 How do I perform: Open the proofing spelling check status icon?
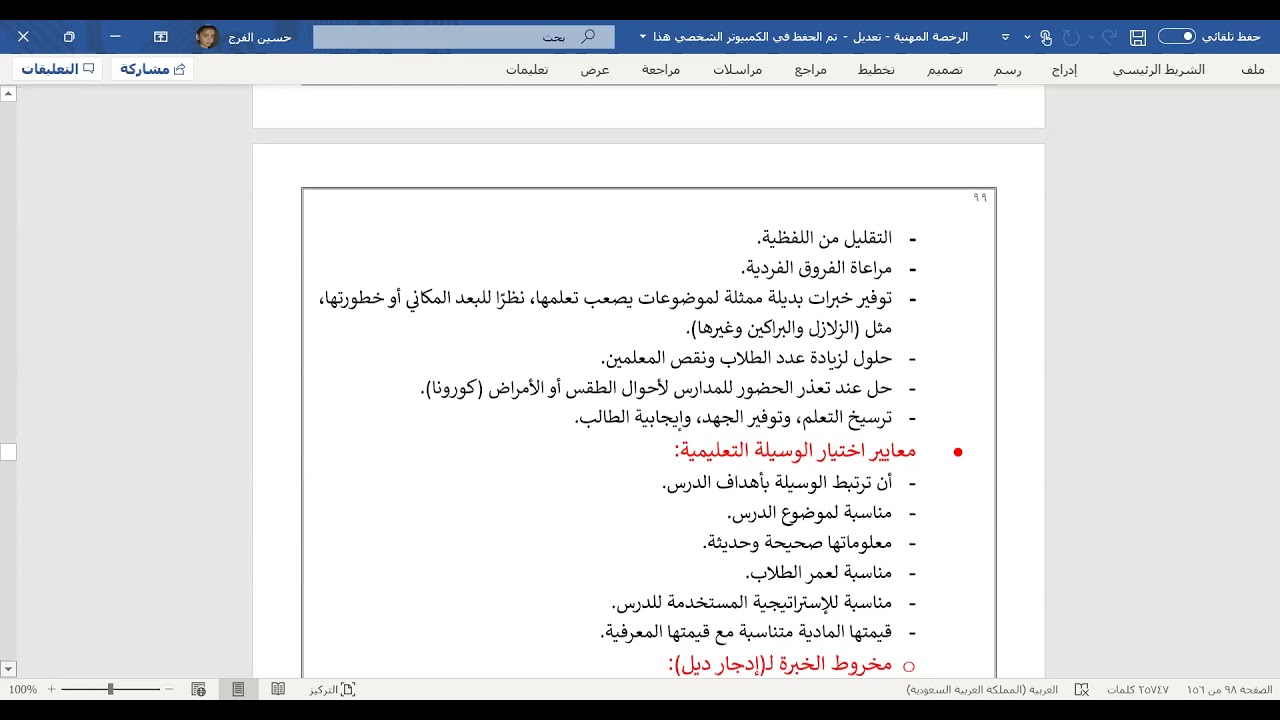pos(1082,689)
